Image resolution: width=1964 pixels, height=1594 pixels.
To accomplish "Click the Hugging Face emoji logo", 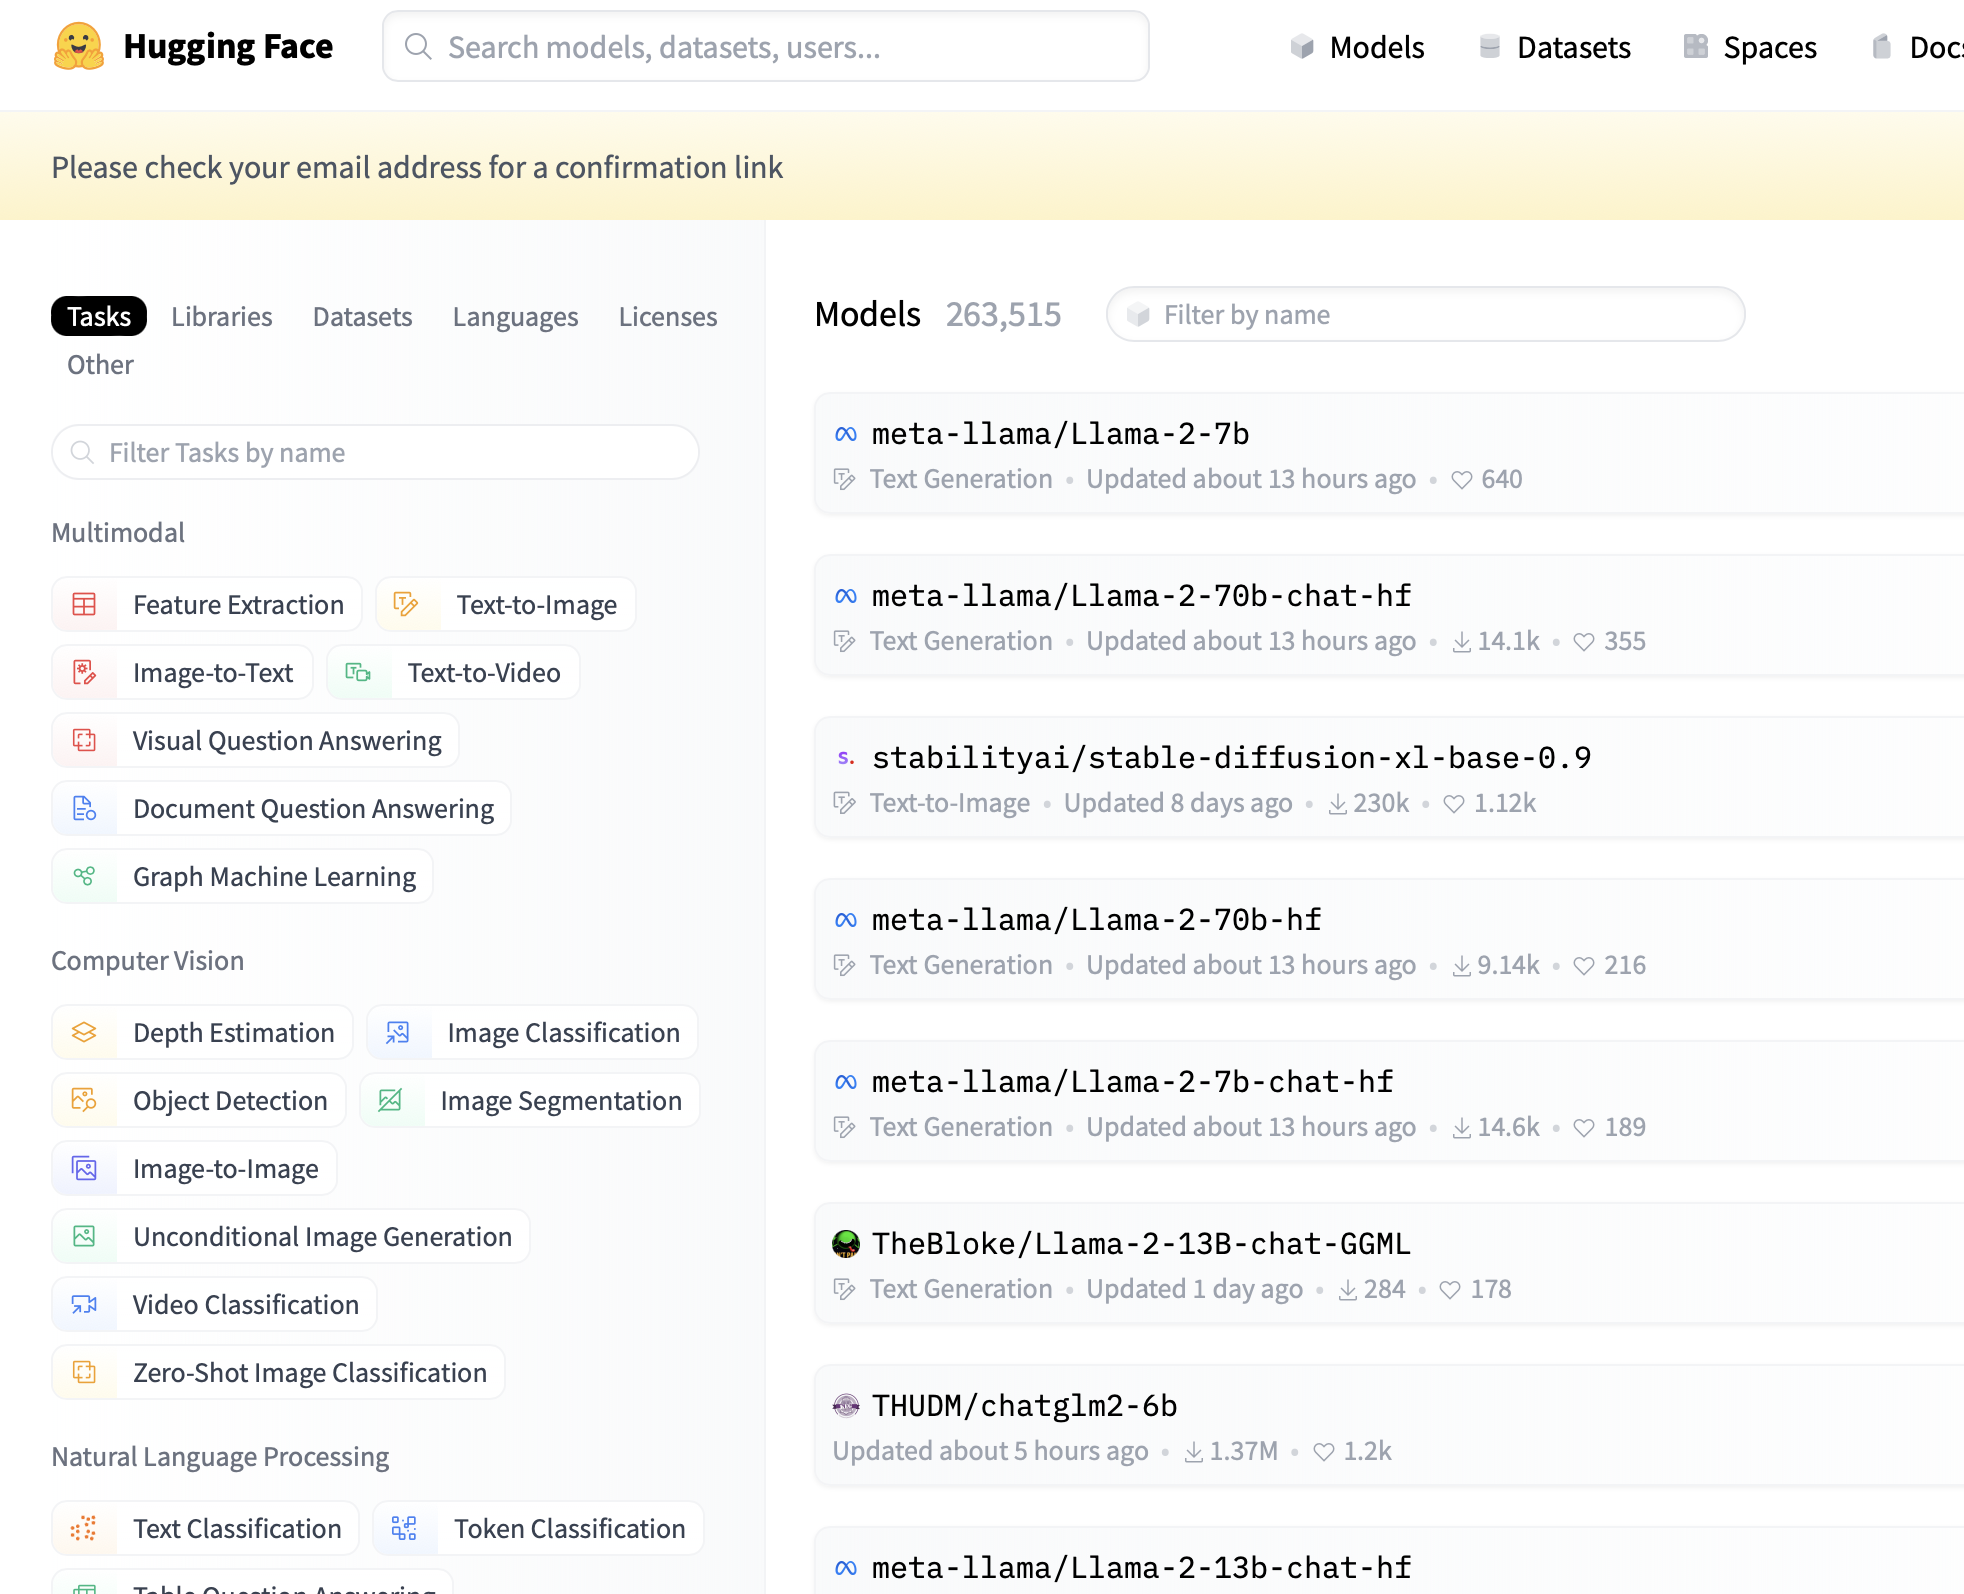I will point(79,47).
